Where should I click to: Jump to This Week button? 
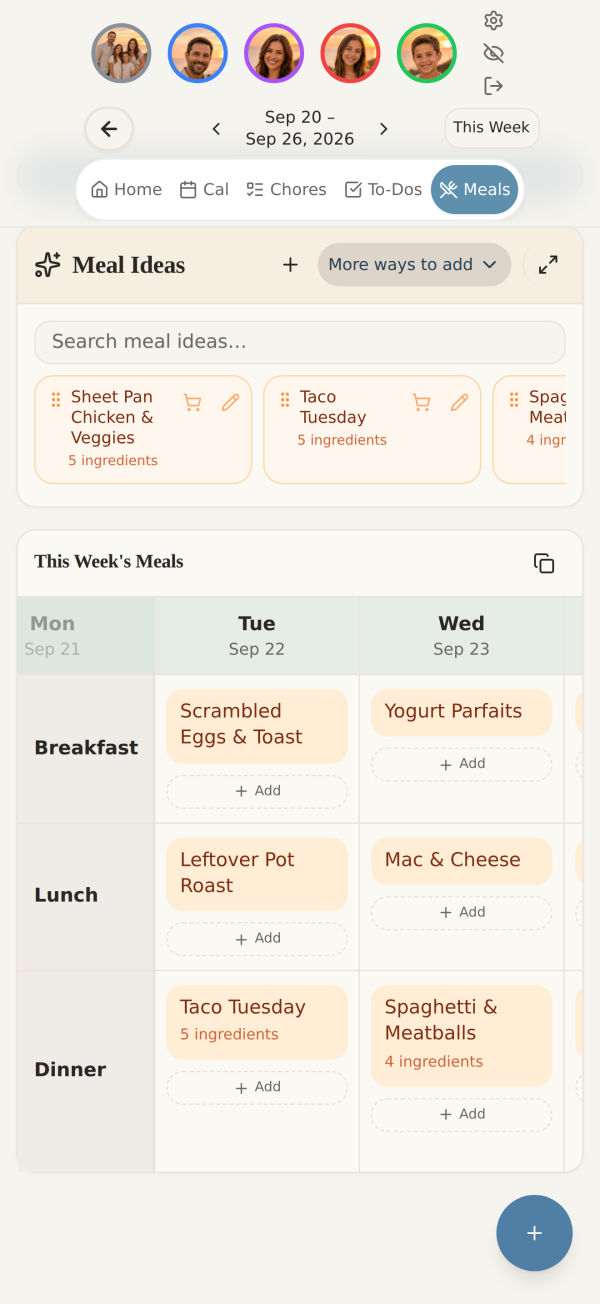[491, 128]
